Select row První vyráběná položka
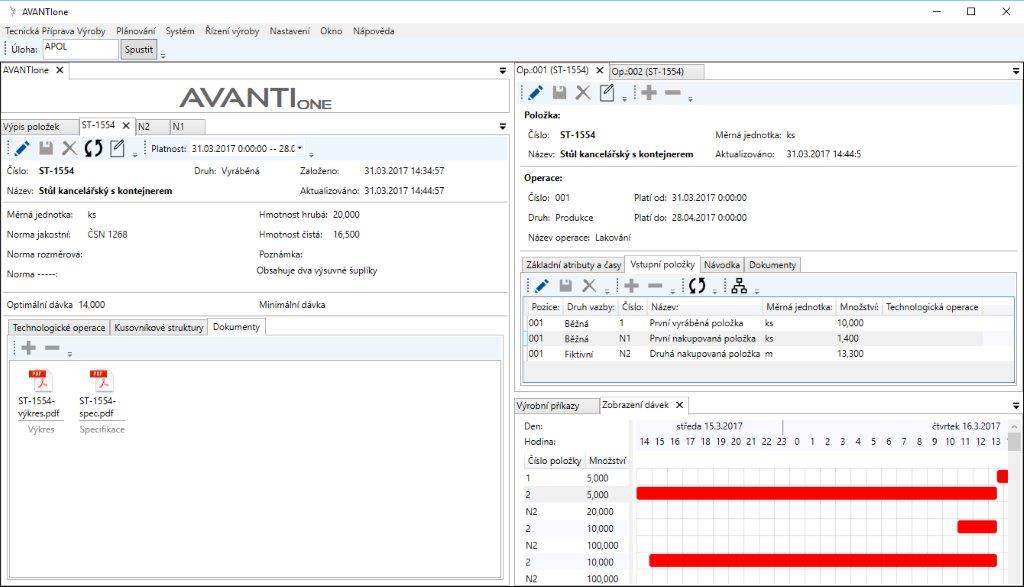 coord(754,323)
